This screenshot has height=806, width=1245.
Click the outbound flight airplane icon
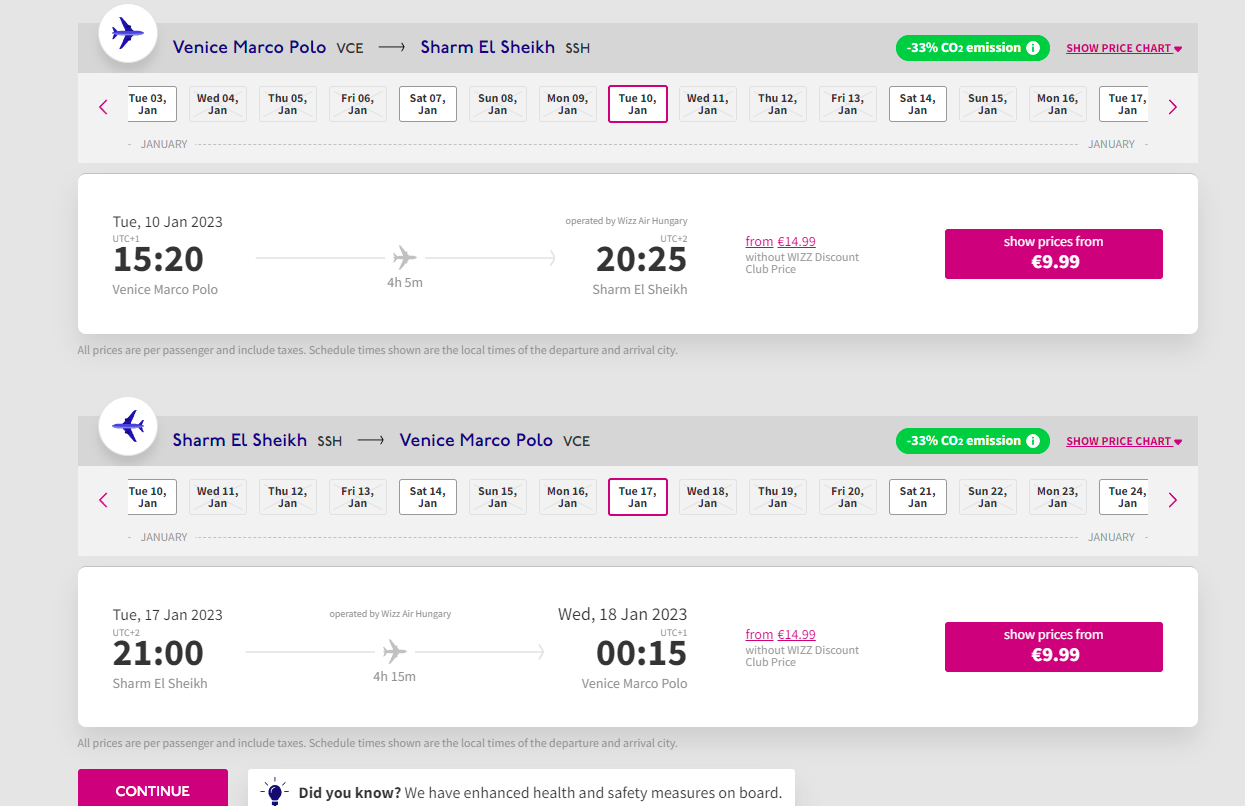pos(128,34)
